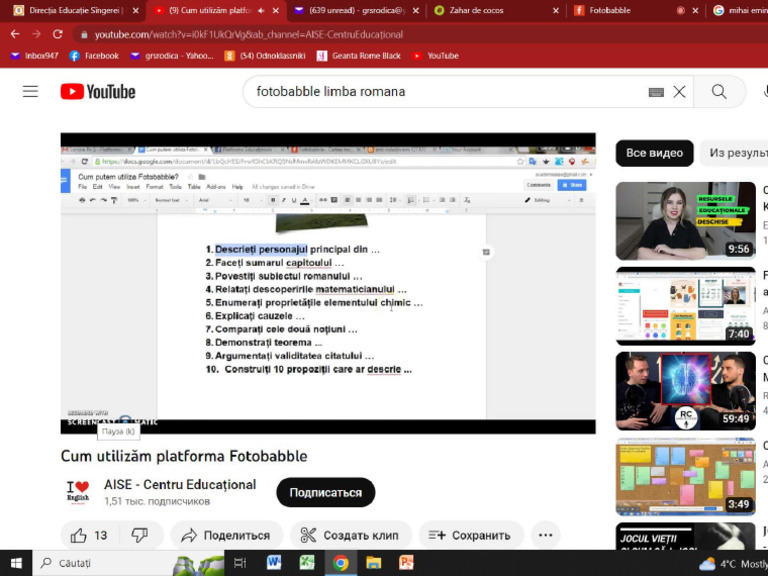The height and width of the screenshot is (576, 768).
Task: Switch to the Zahar de cocos tab
Action: (x=488, y=10)
